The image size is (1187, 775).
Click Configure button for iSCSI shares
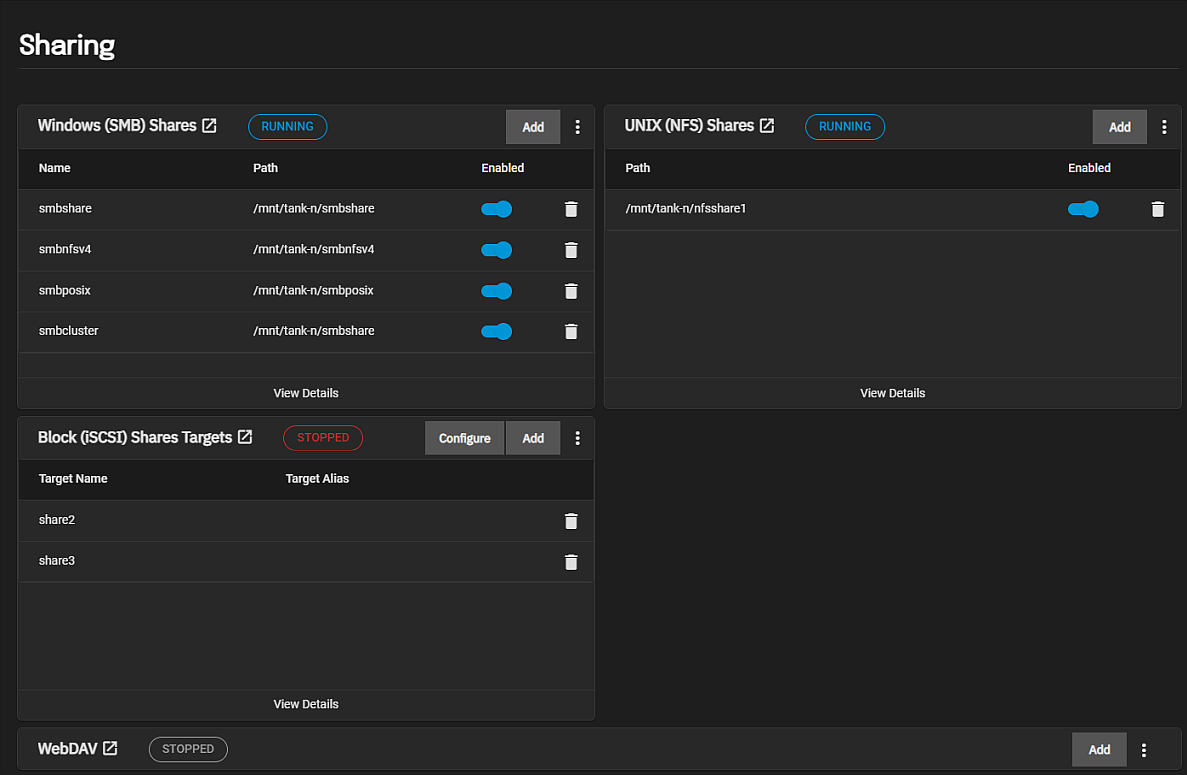pyautogui.click(x=464, y=438)
